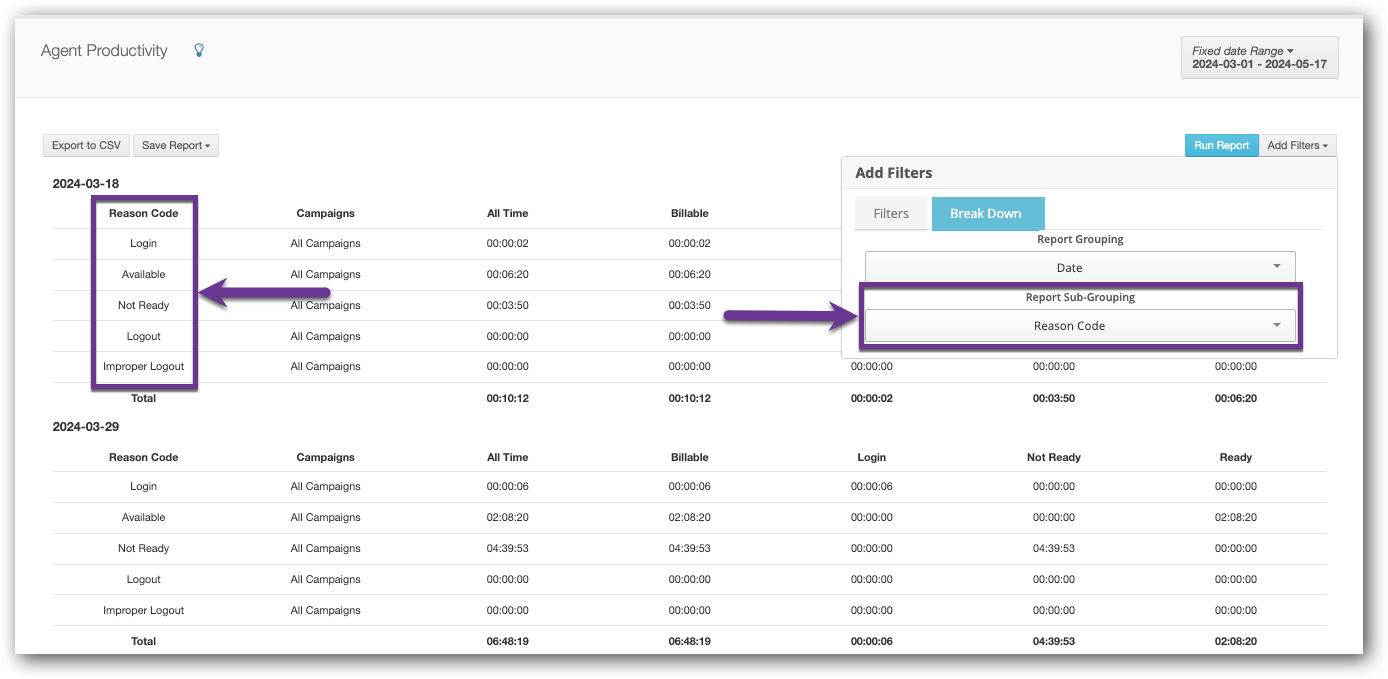Click All Campaigns in Logout row under 2024-03-29
Viewport: 1388px width, 679px height.
pos(325,580)
